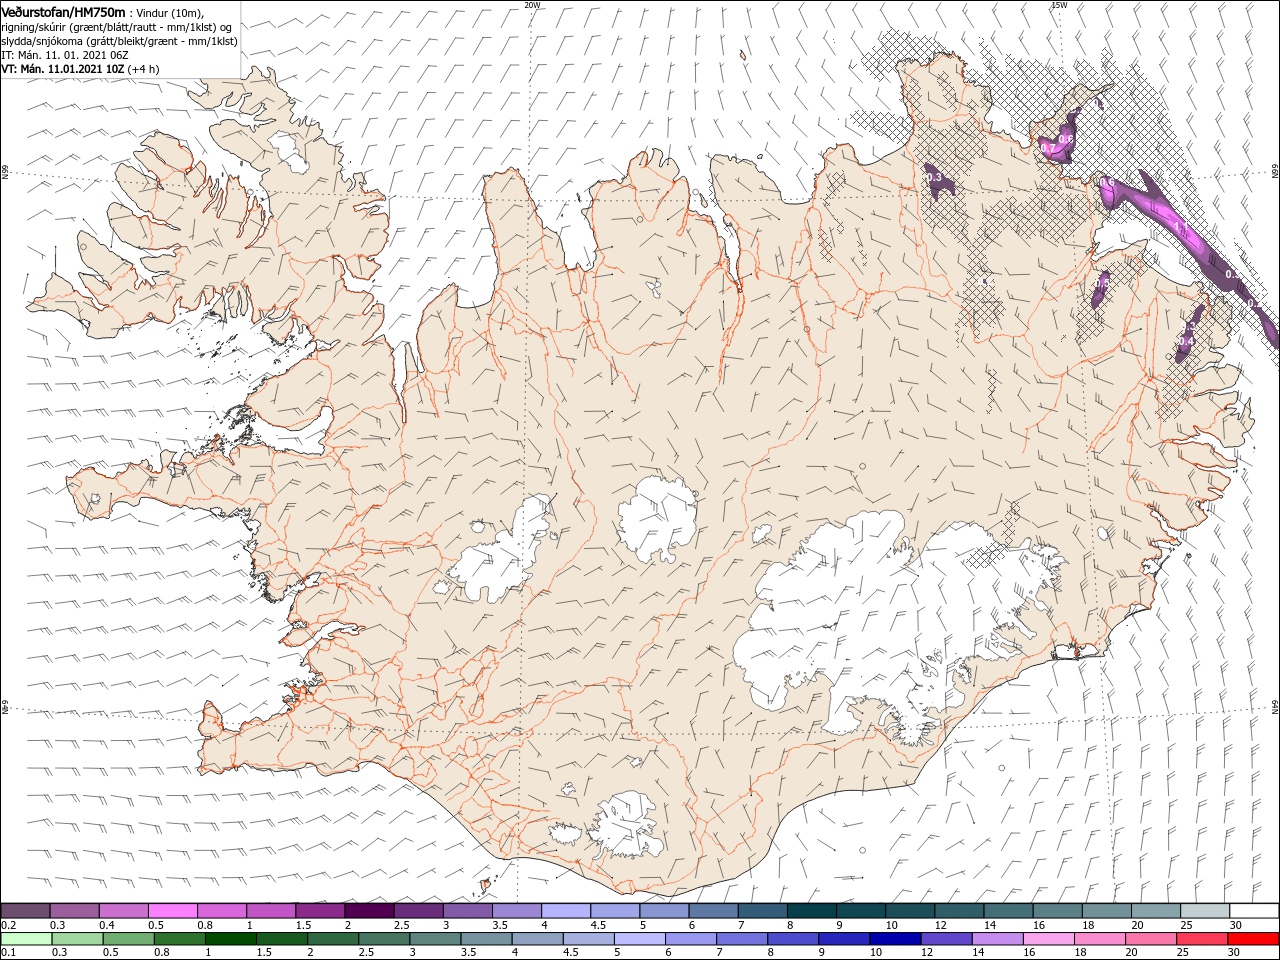Select the crimson rain swatch labeled 25
Viewport: 1280px width, 960px height.
click(x=1203, y=939)
